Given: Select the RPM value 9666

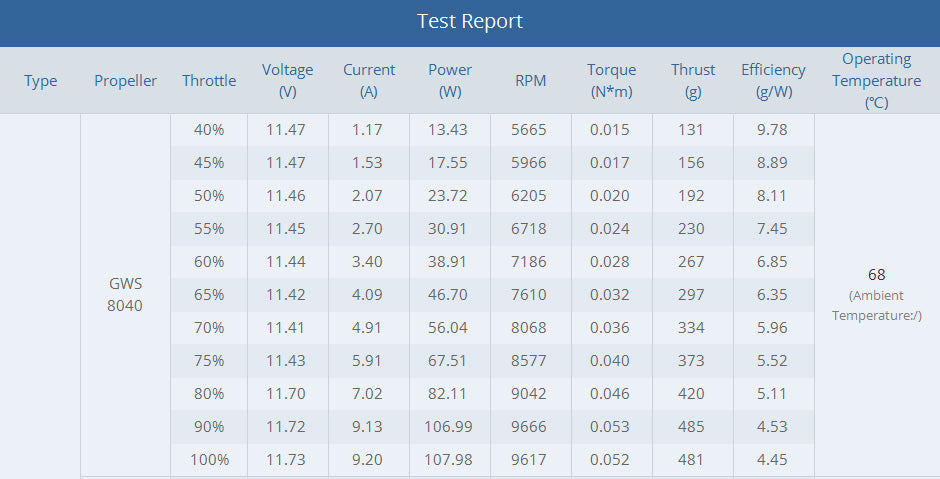Looking at the screenshot, I should point(530,427).
